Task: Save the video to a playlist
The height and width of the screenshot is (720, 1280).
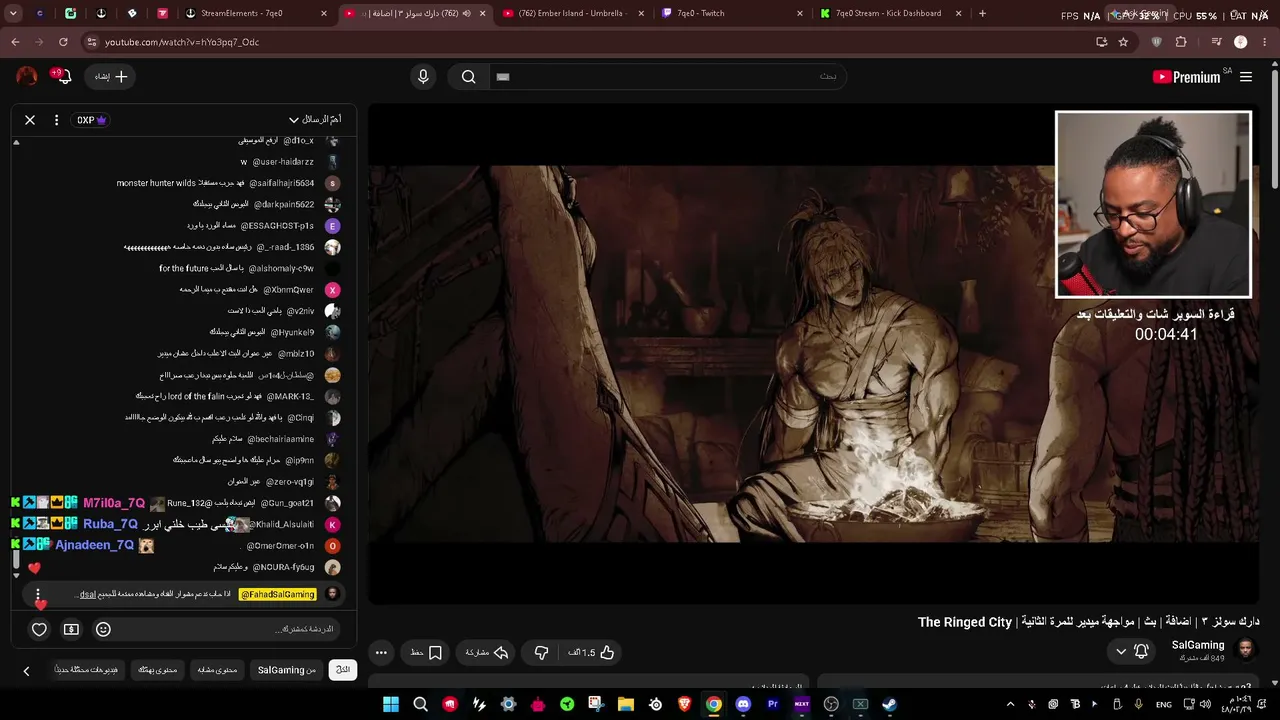Action: click(x=426, y=653)
